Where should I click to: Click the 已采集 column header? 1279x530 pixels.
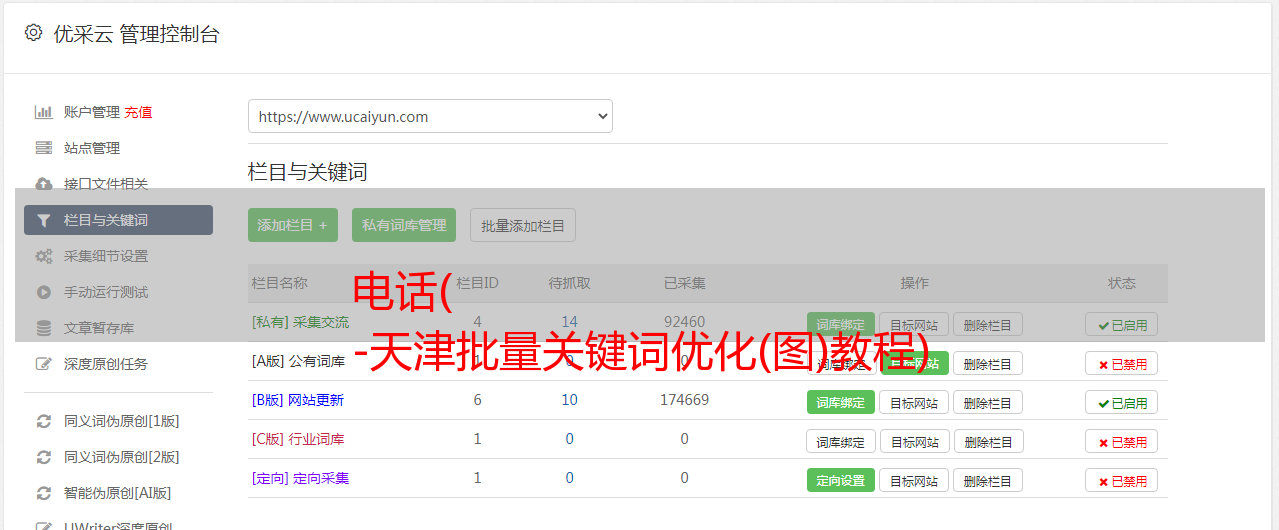[x=684, y=283]
